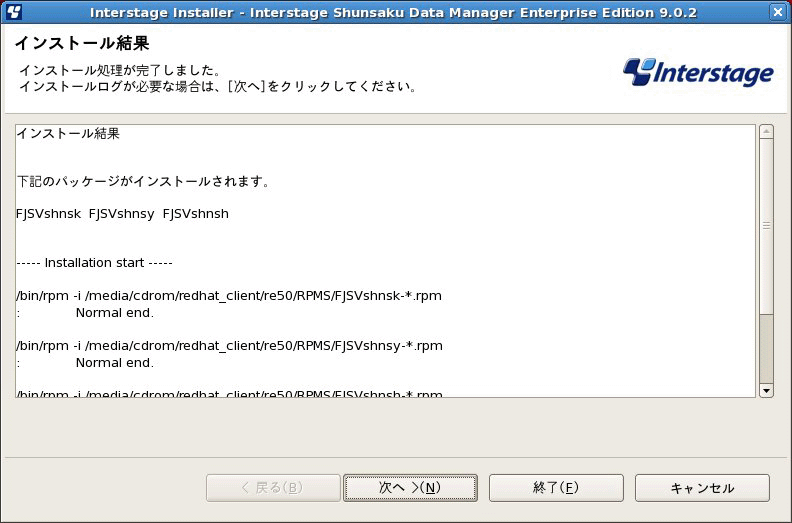
Task: Click the '下記のパッケージがインストールされます。' line
Action: [143, 181]
